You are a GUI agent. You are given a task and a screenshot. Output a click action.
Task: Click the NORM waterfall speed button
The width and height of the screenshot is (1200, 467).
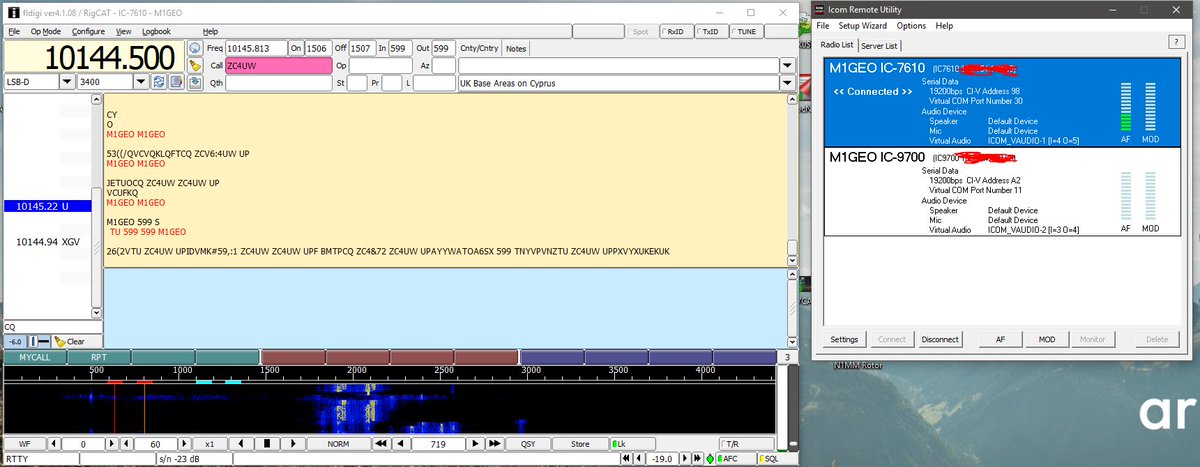click(x=338, y=443)
